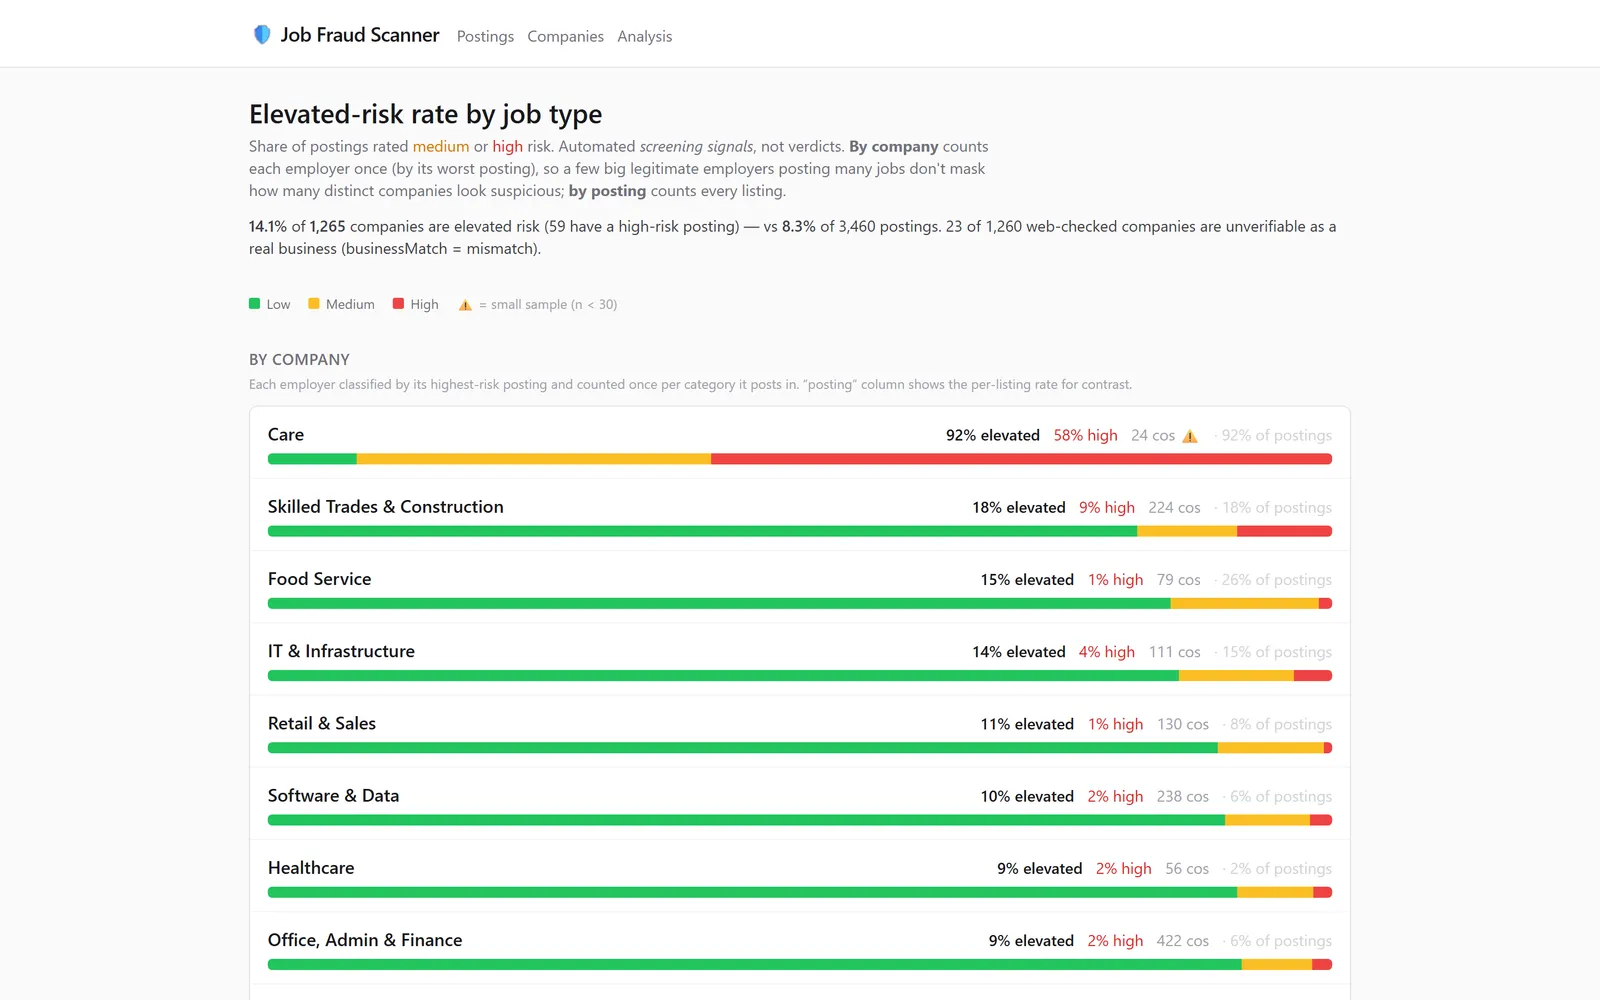This screenshot has width=1600, height=1000.
Task: Click the Food Service risk bar
Action: coord(800,603)
